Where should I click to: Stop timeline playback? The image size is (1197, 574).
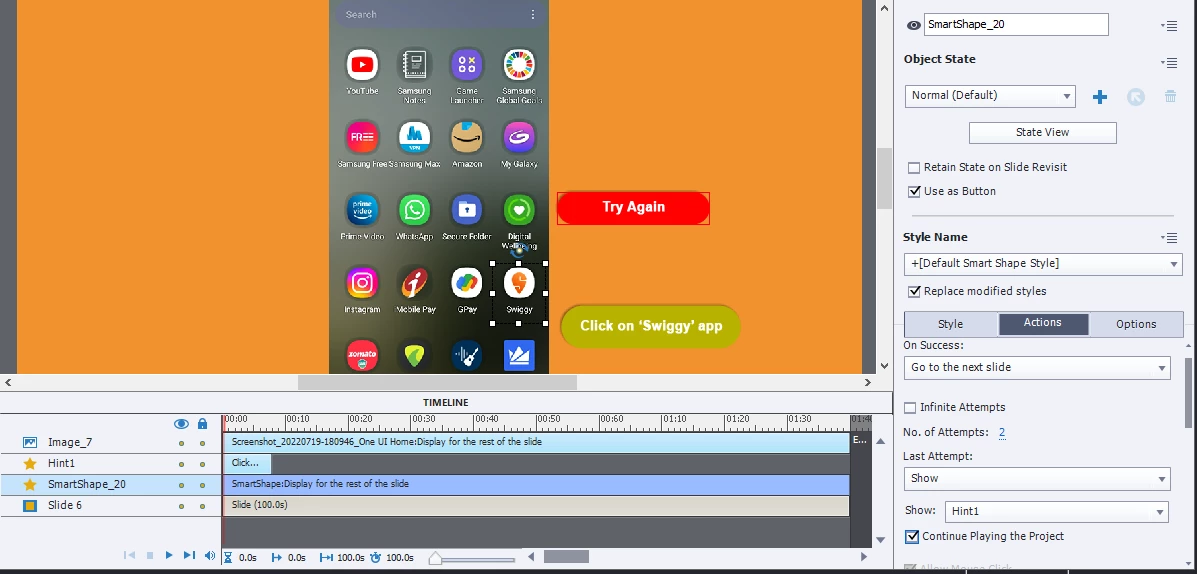(x=150, y=556)
